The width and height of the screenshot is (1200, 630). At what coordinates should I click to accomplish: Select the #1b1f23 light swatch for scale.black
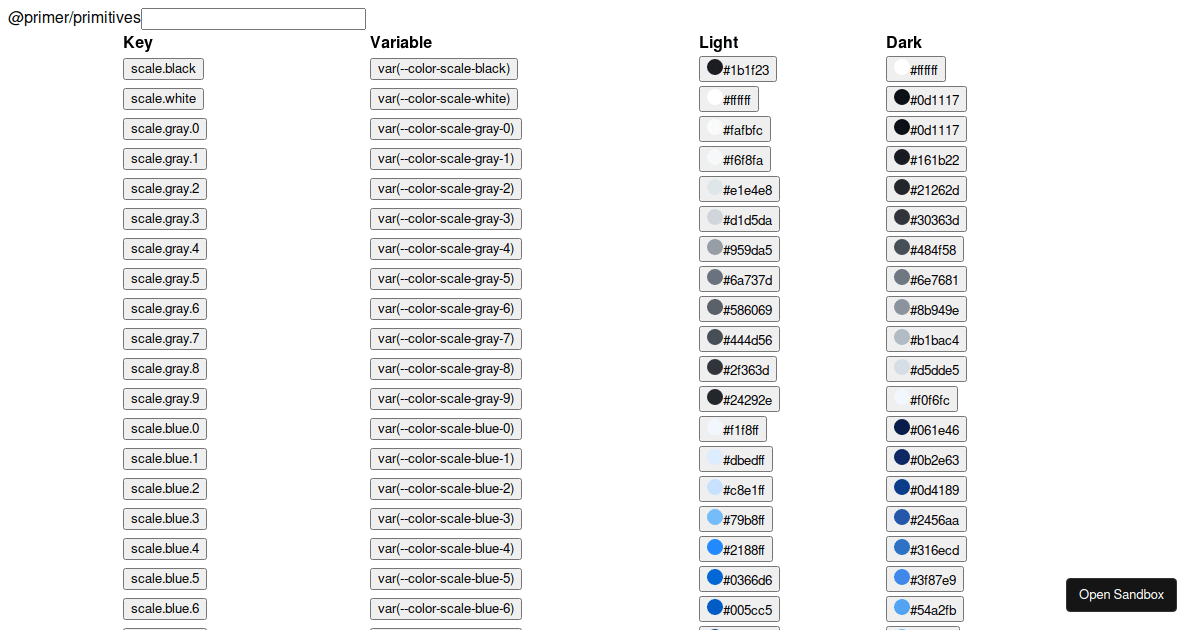[738, 68]
